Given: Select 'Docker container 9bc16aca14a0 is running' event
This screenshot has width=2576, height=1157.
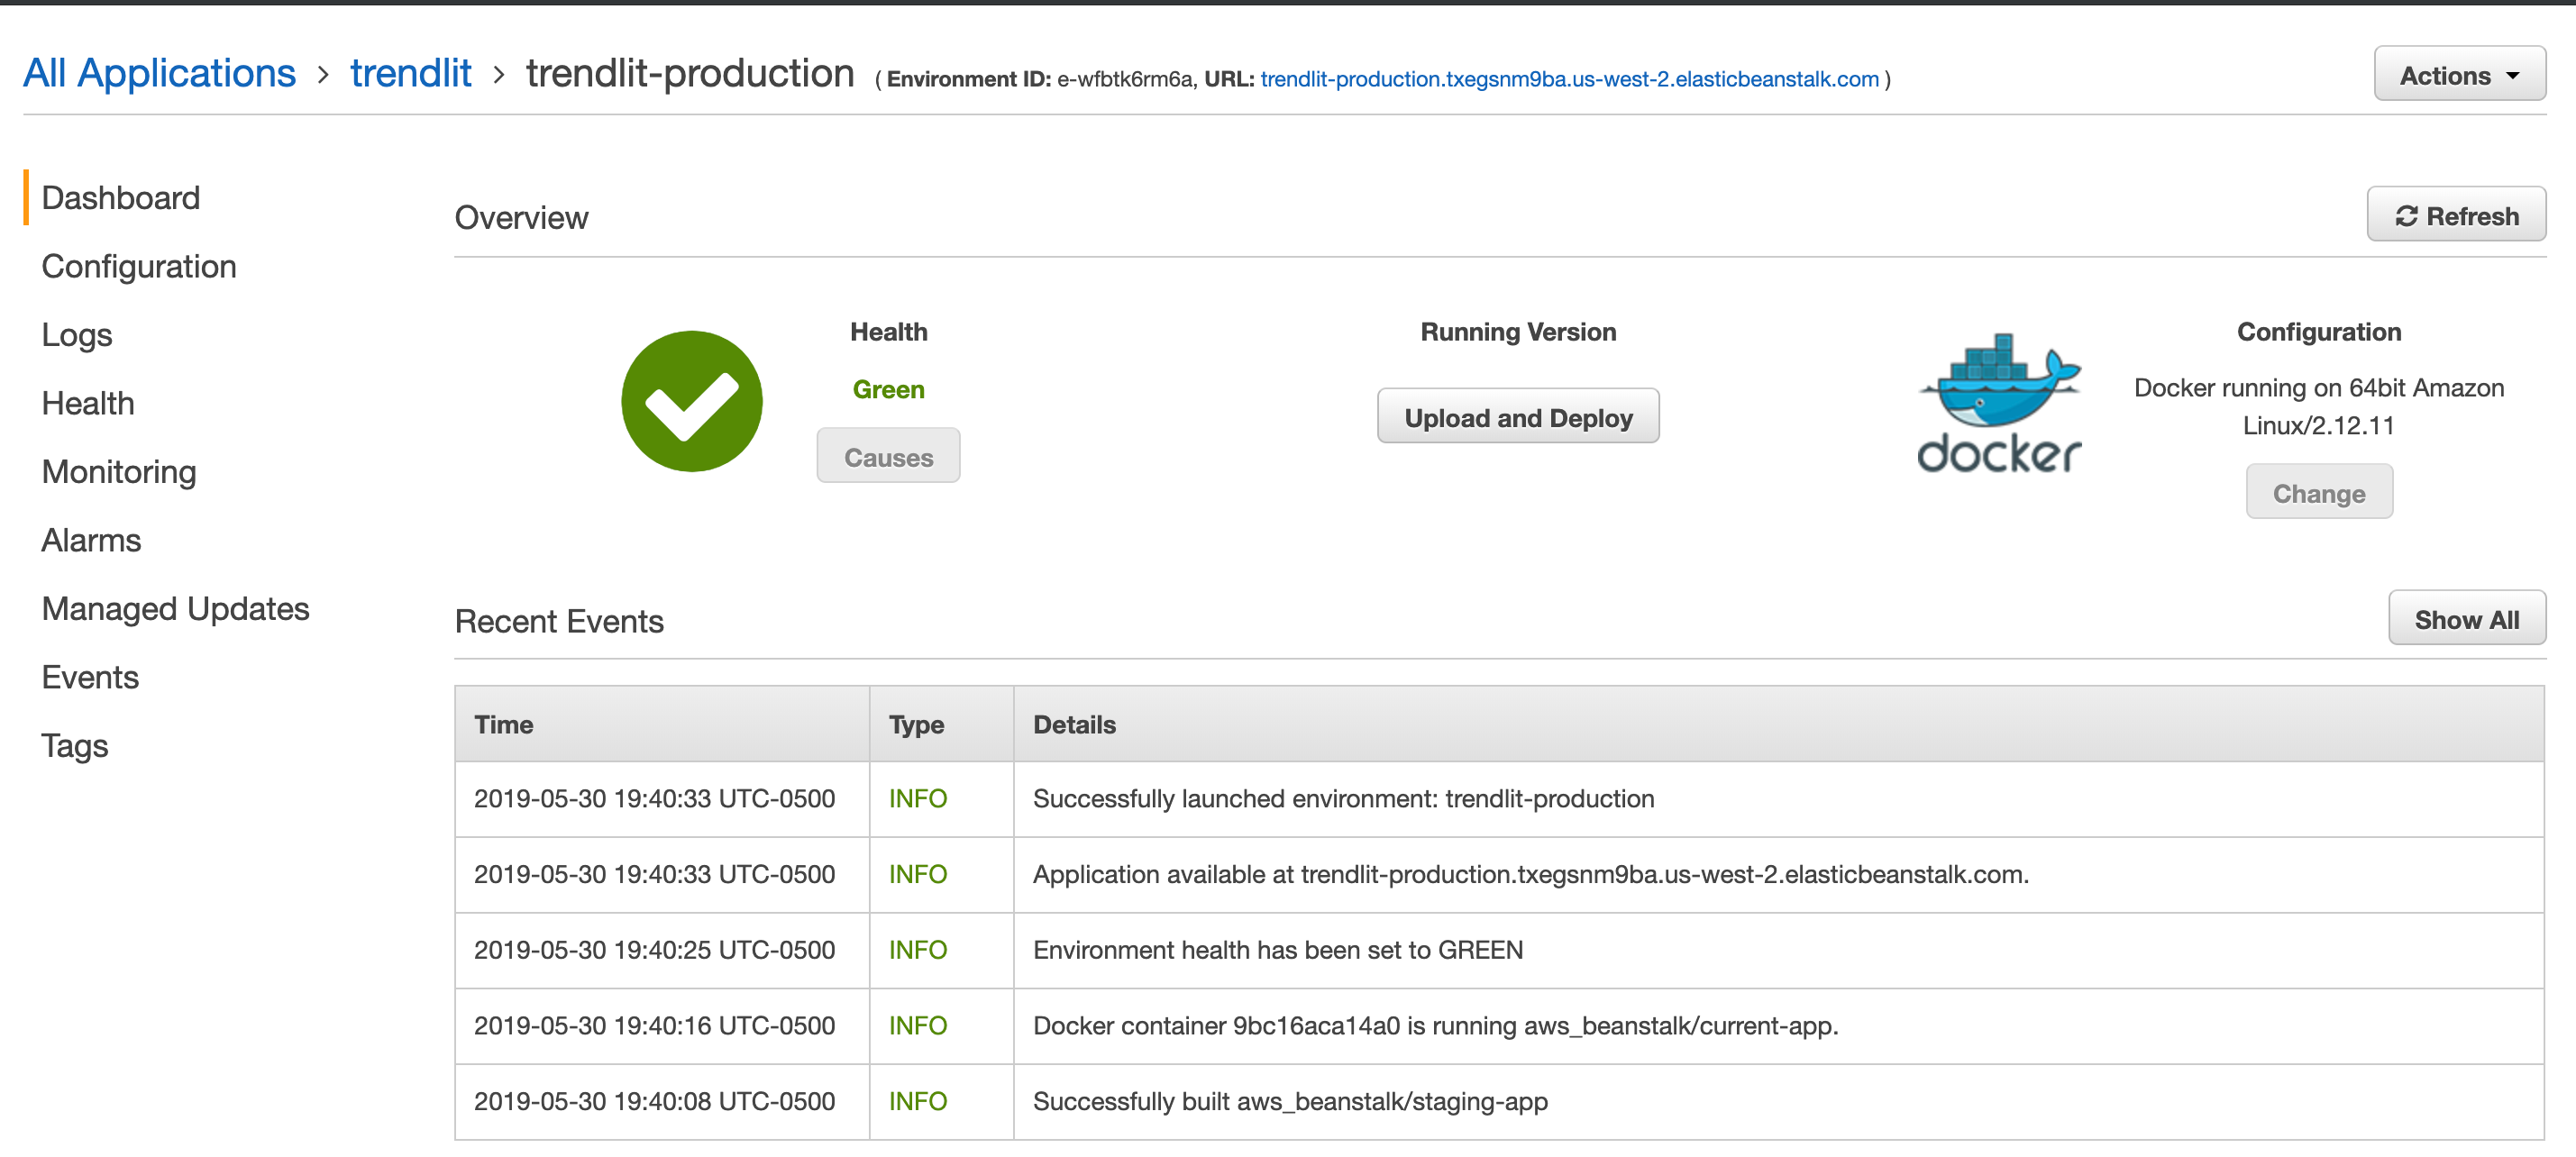Looking at the screenshot, I should click(1435, 1025).
